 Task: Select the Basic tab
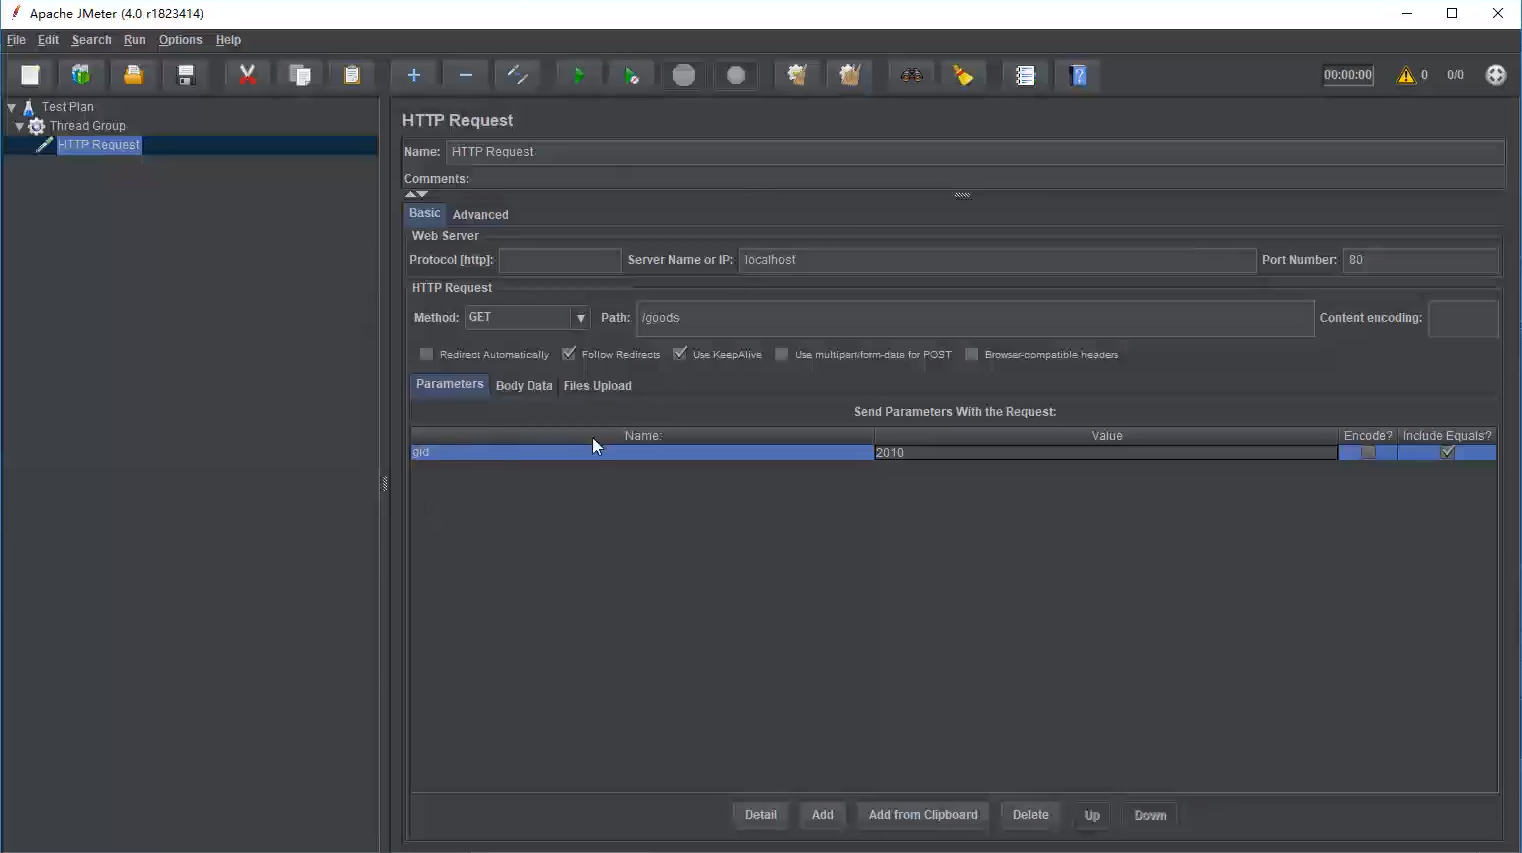(425, 213)
